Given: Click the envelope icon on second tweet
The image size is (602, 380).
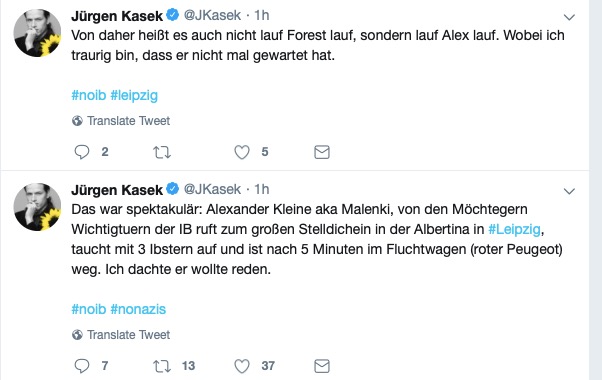Looking at the screenshot, I should tap(322, 366).
